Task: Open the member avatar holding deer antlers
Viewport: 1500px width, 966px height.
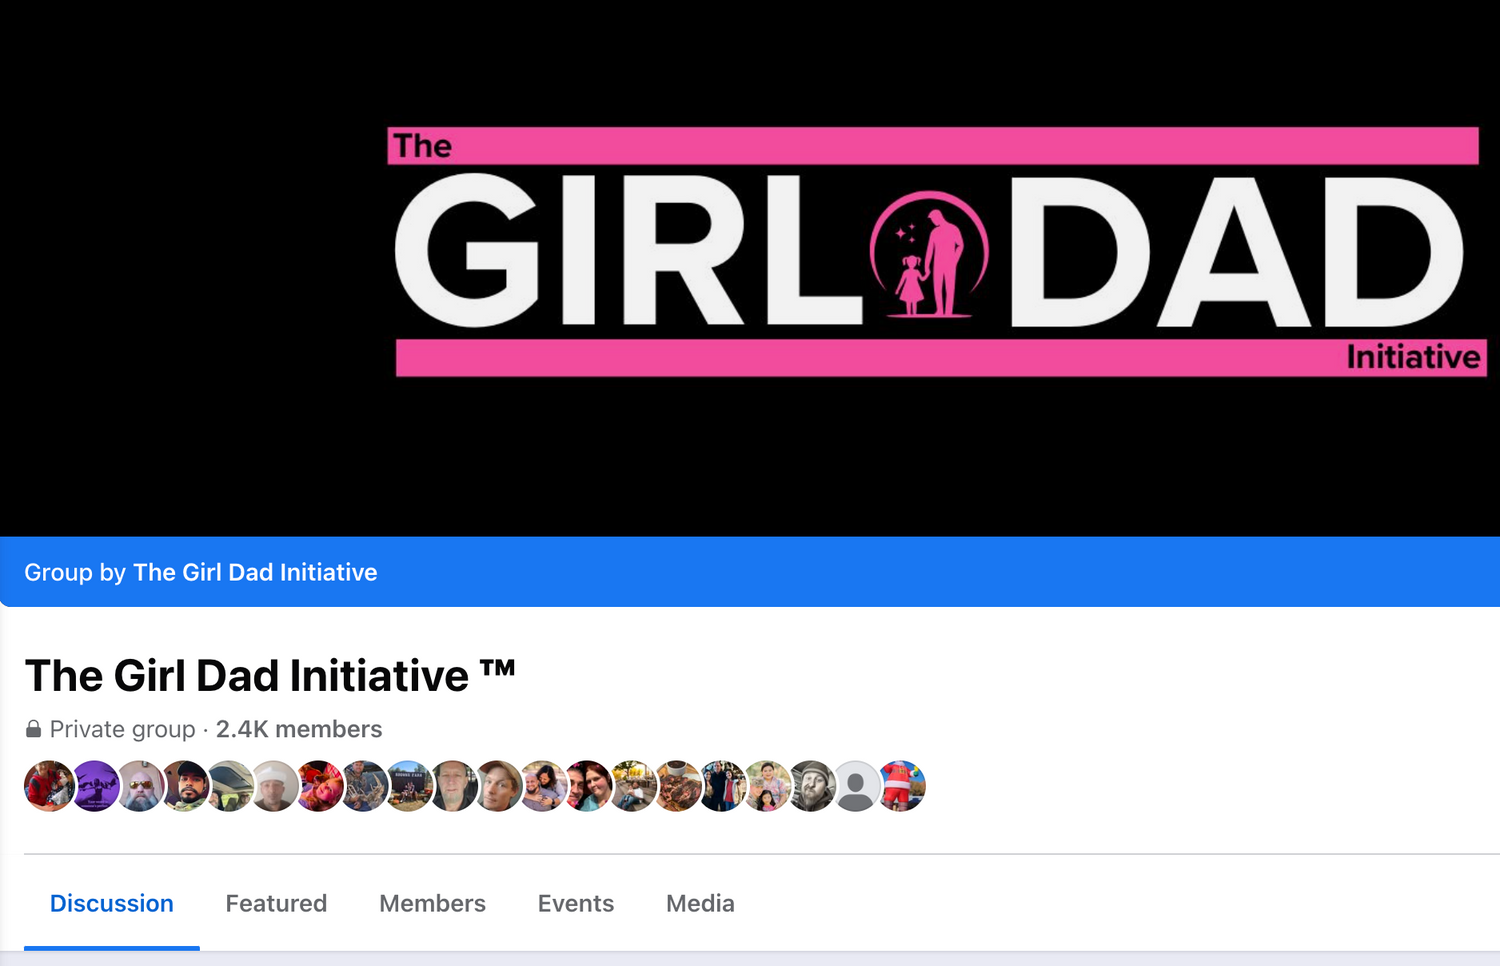Action: click(364, 786)
